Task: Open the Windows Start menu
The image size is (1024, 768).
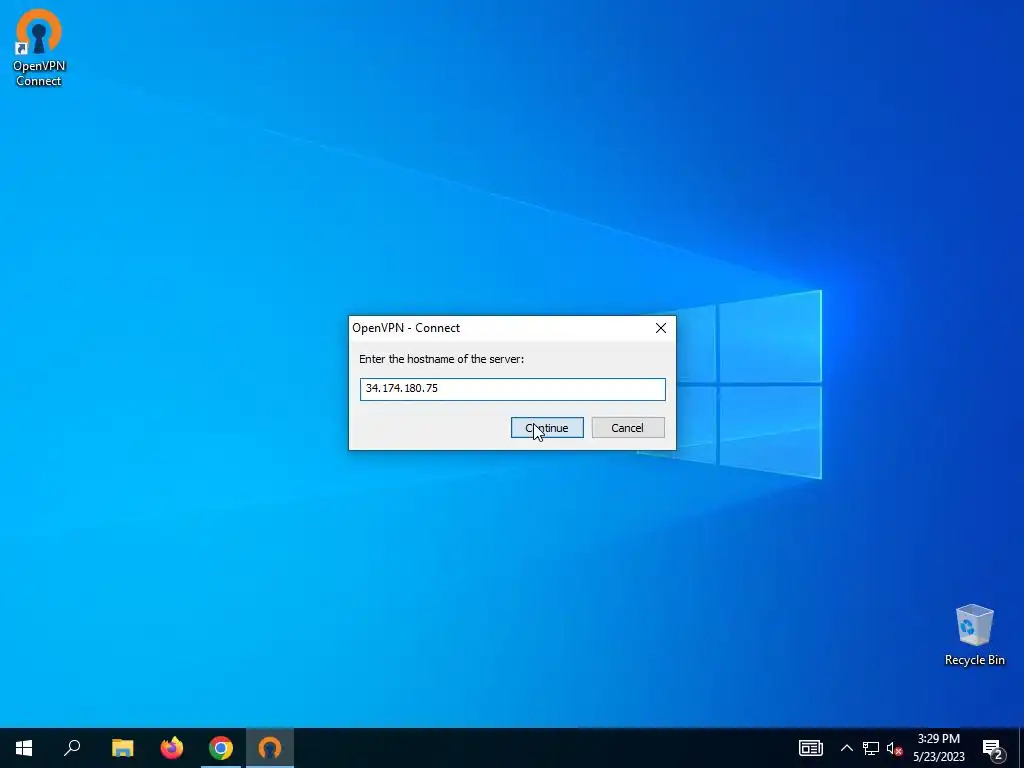Action: 24,748
